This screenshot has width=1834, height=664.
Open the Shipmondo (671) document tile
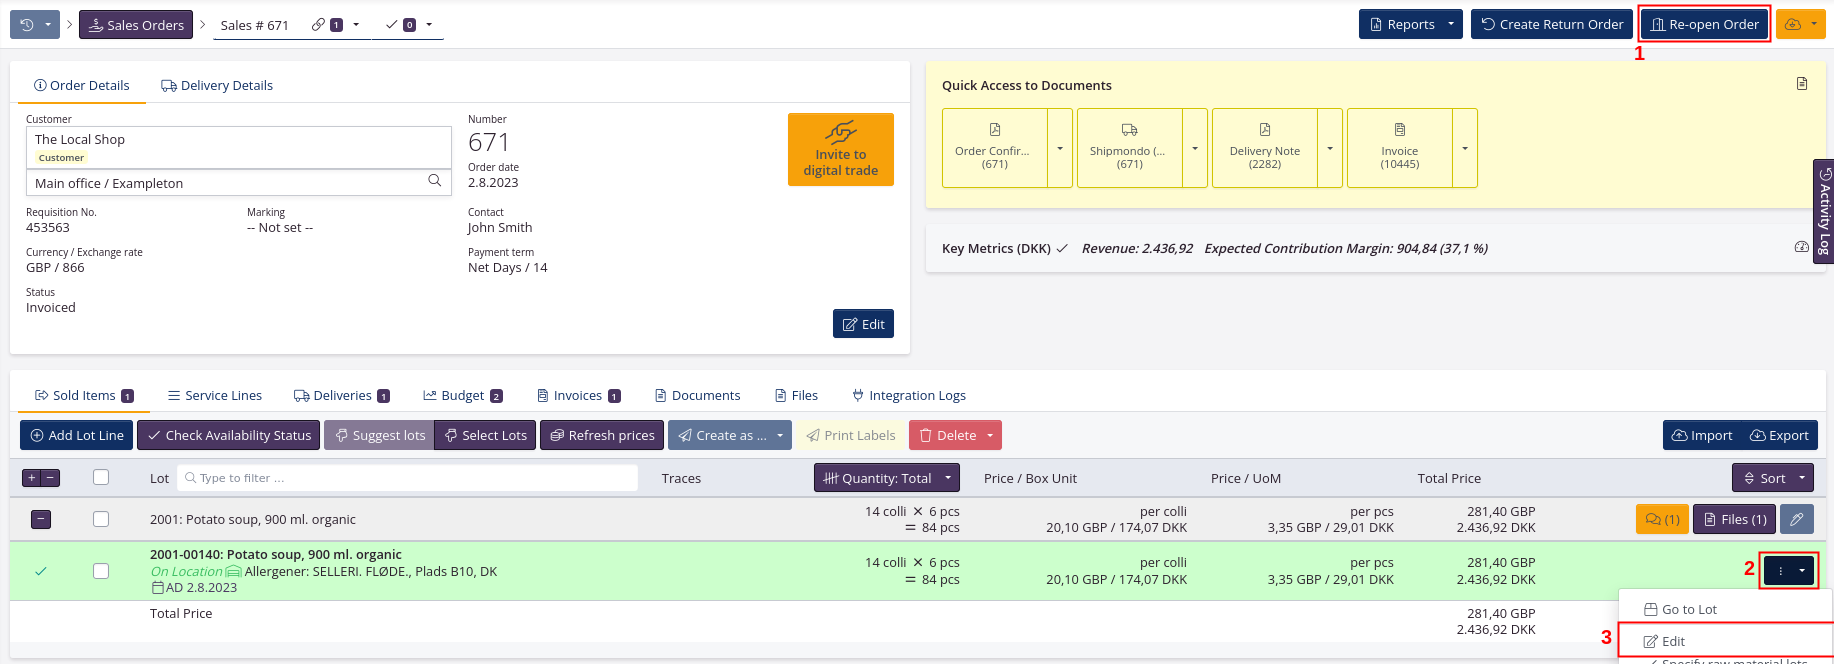click(1129, 148)
